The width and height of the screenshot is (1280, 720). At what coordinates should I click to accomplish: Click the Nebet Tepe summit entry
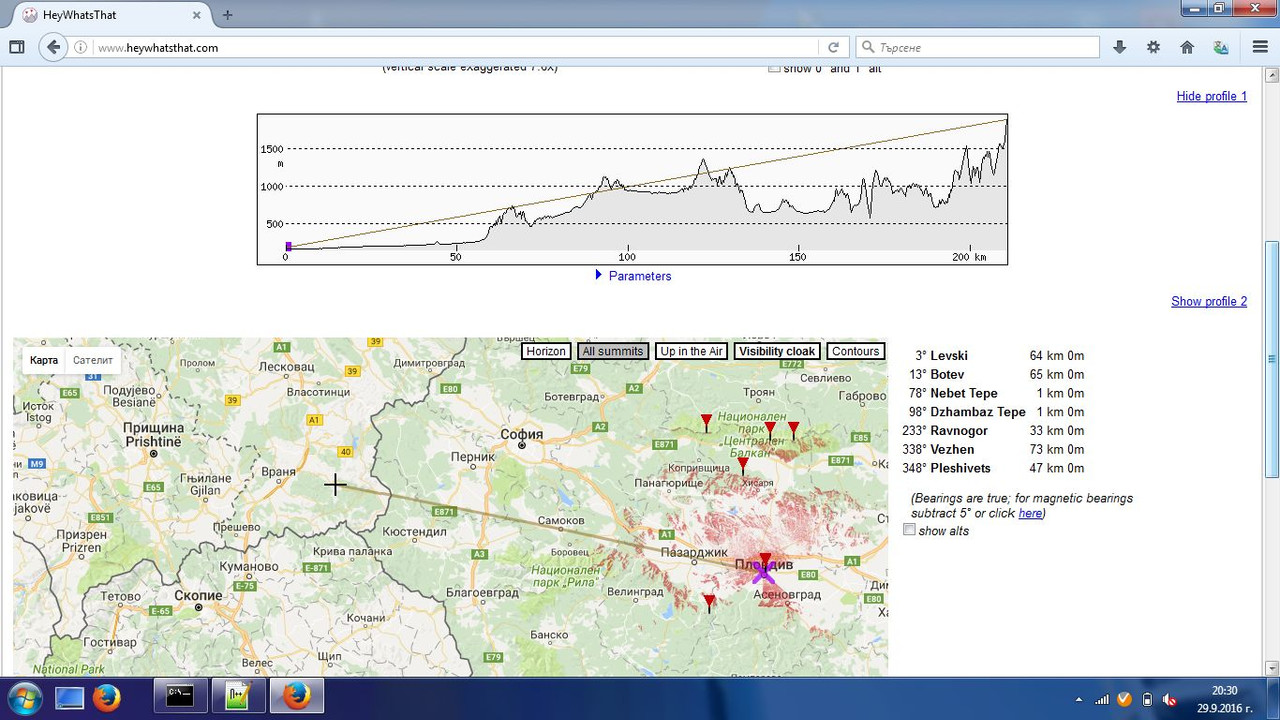tap(964, 393)
